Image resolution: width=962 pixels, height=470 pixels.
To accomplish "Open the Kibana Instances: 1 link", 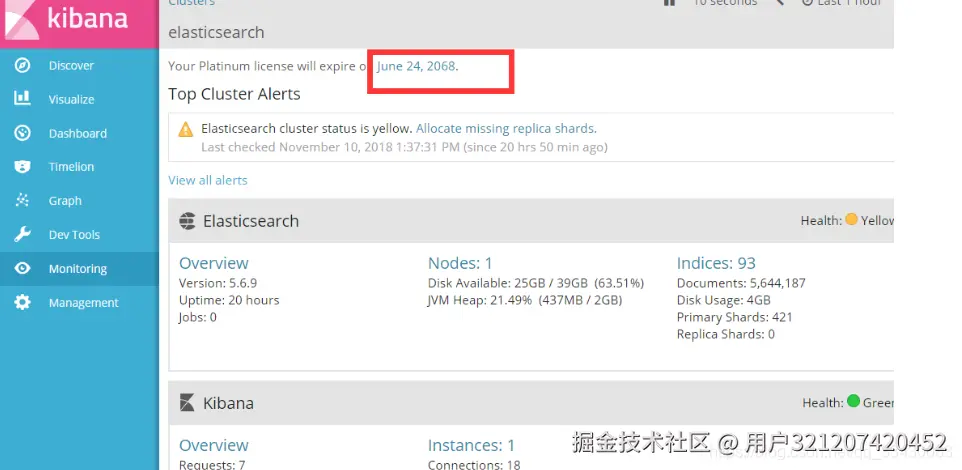I will (x=471, y=445).
